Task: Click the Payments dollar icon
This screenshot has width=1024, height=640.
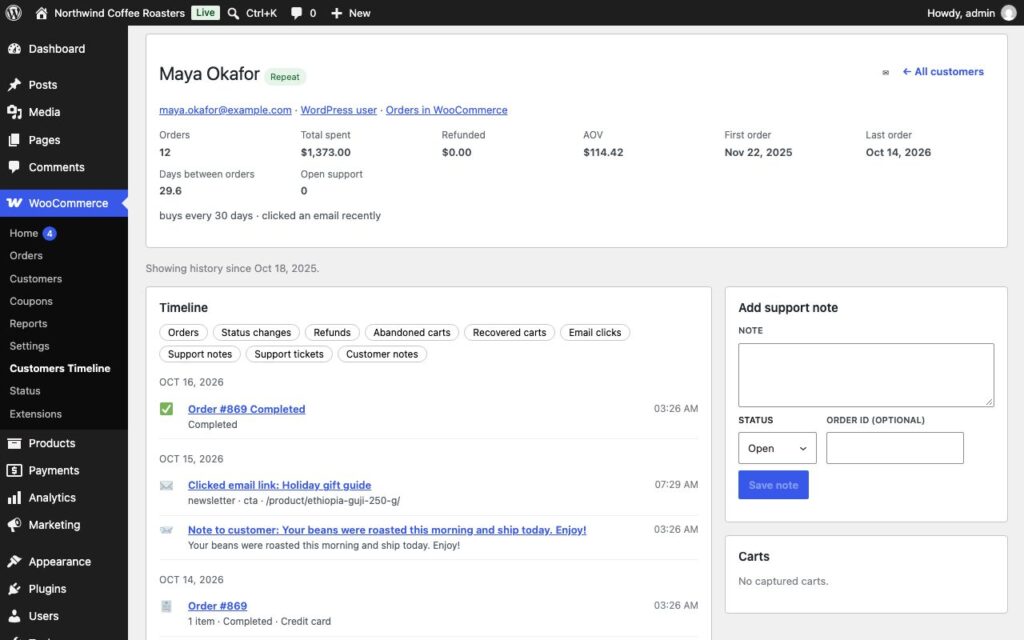Action: [x=14, y=470]
